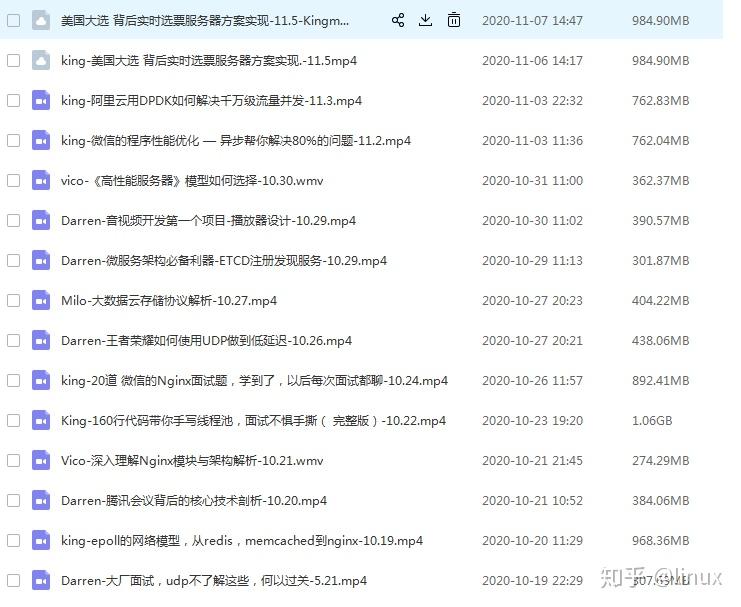The width and height of the screenshot is (741, 607).
Task: Click the video icon for Darren-大厂面试 udp file
Action: 41,581
